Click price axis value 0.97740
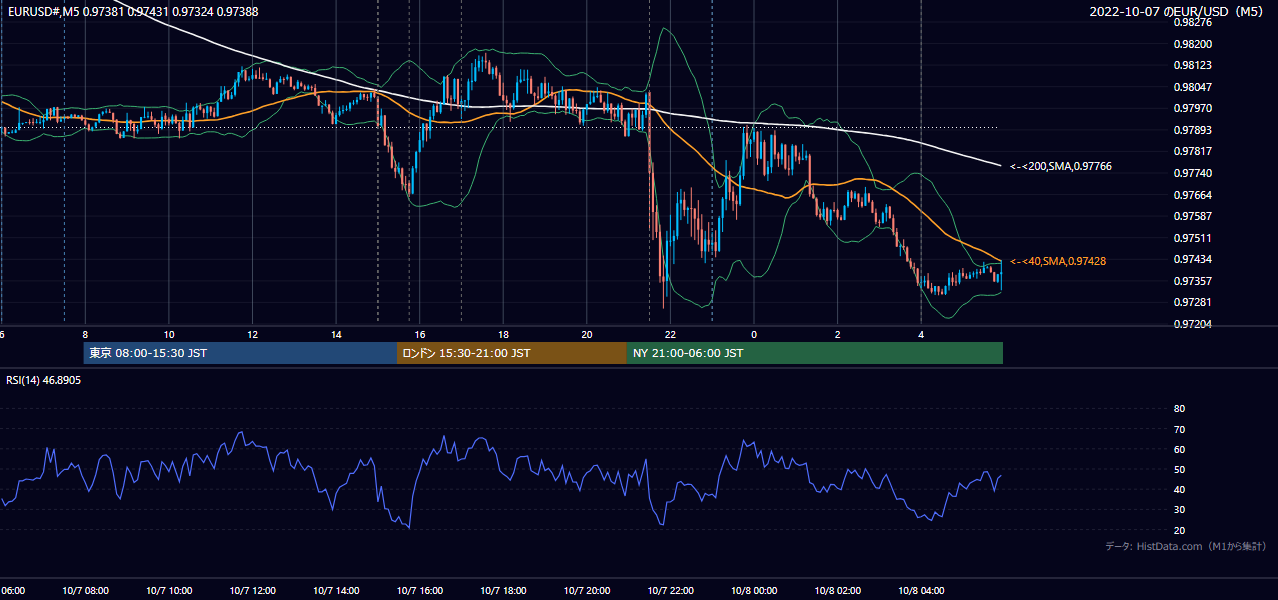Screen dimensions: 1278x600 1193,173
